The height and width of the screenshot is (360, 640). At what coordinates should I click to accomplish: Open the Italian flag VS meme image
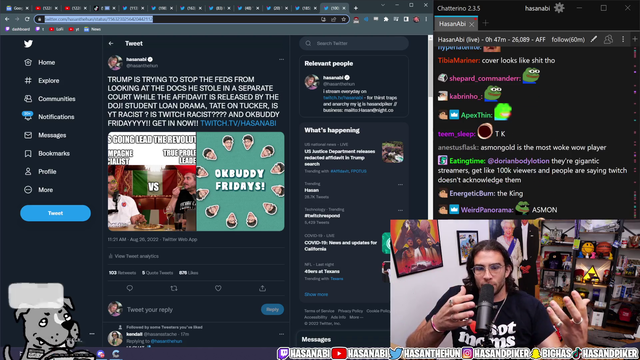point(152,181)
